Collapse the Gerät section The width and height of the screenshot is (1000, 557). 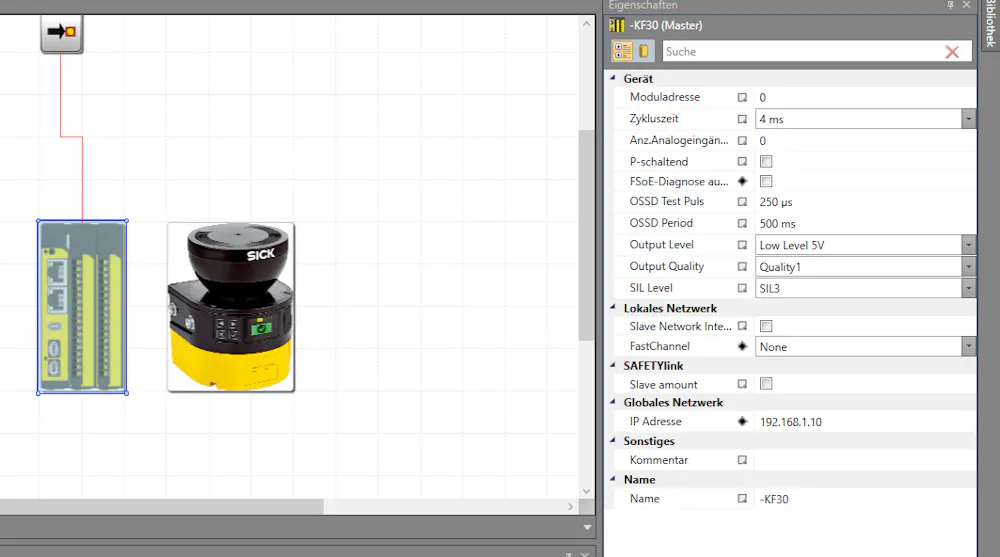[x=614, y=78]
